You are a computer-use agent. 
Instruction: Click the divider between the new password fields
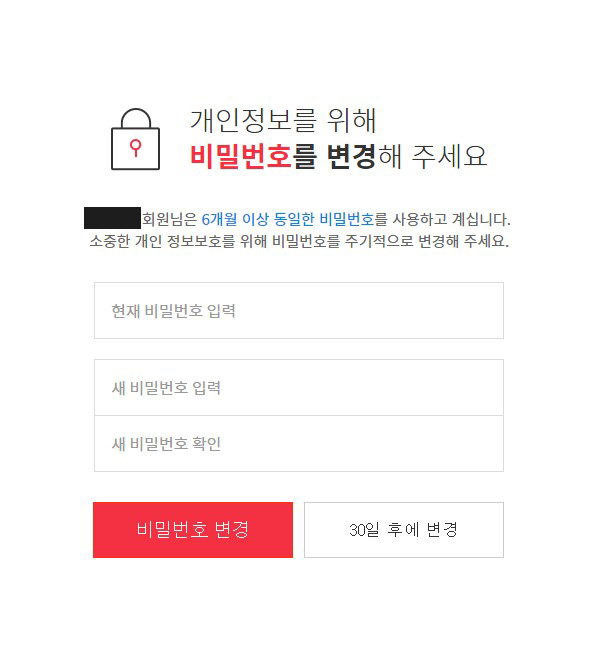[x=299, y=416]
